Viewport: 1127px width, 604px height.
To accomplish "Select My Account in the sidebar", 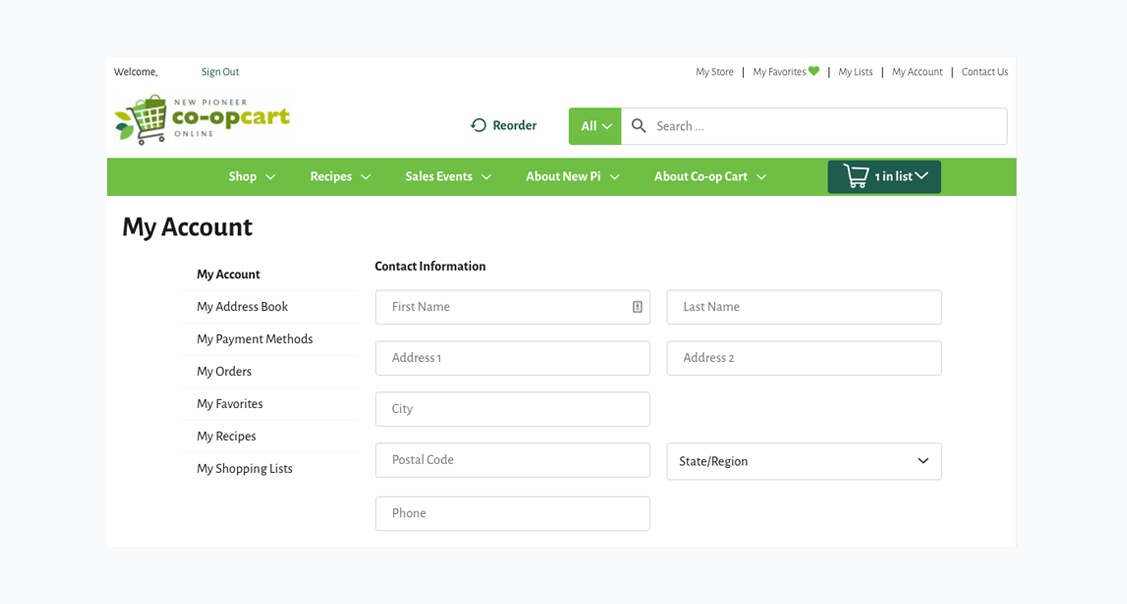I will (x=229, y=274).
